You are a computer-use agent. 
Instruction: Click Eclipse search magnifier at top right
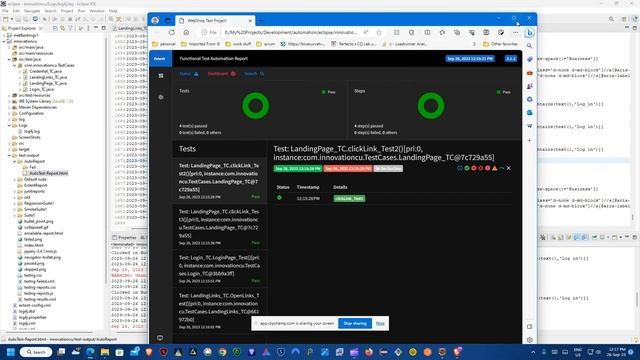tap(611, 19)
